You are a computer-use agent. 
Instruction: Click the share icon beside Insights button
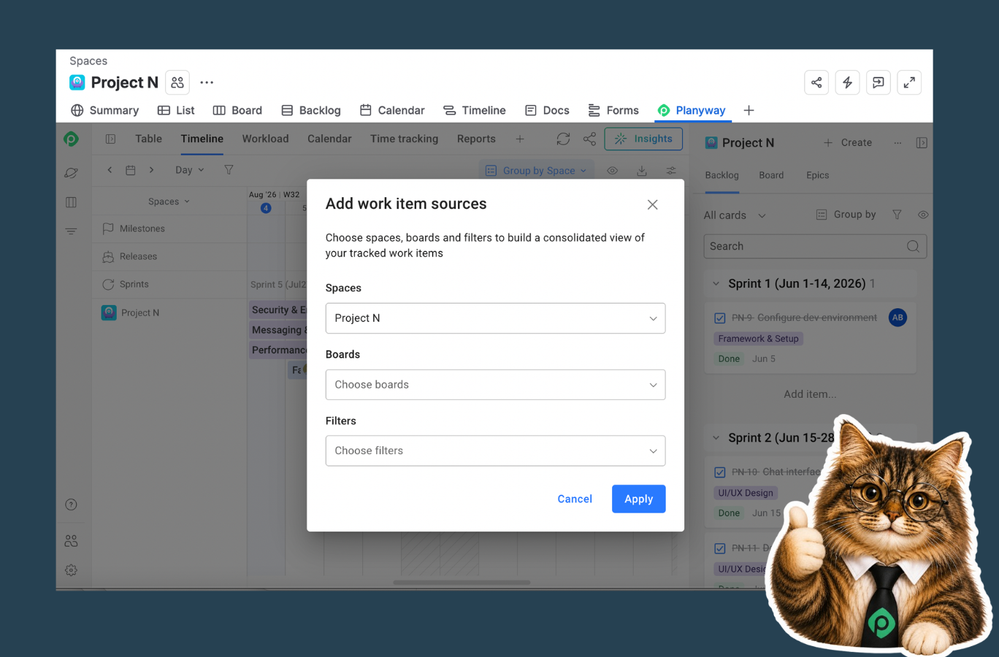coord(589,139)
